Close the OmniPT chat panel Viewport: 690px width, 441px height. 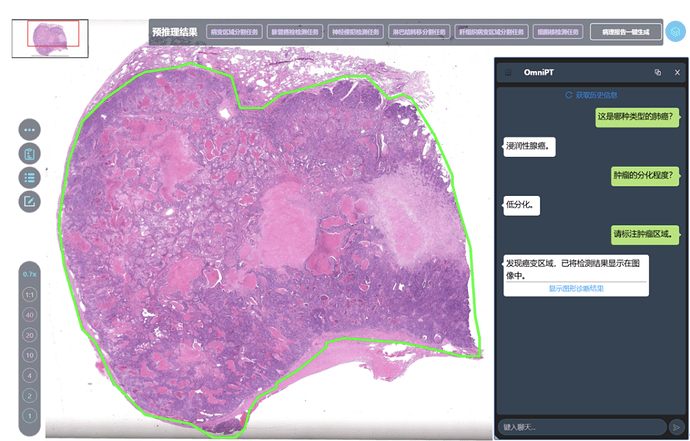[x=677, y=72]
